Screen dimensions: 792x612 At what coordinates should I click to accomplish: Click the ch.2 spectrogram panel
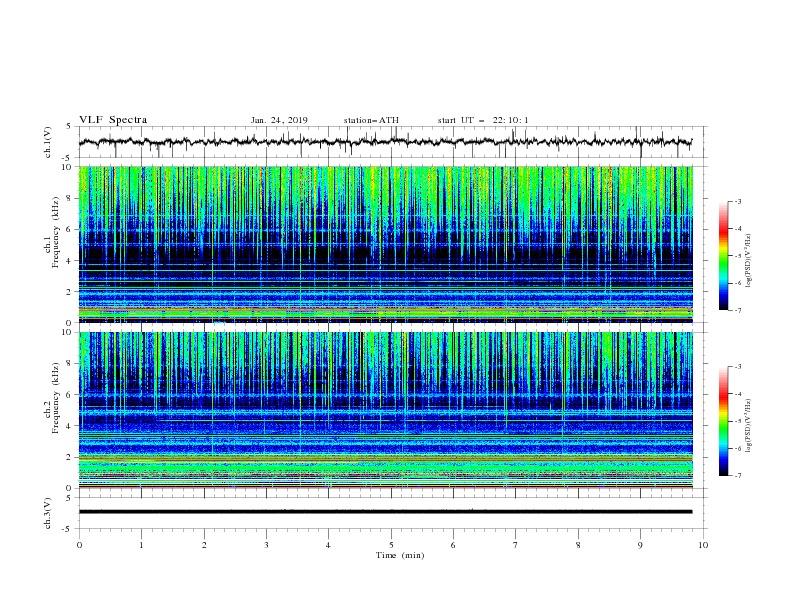385,410
